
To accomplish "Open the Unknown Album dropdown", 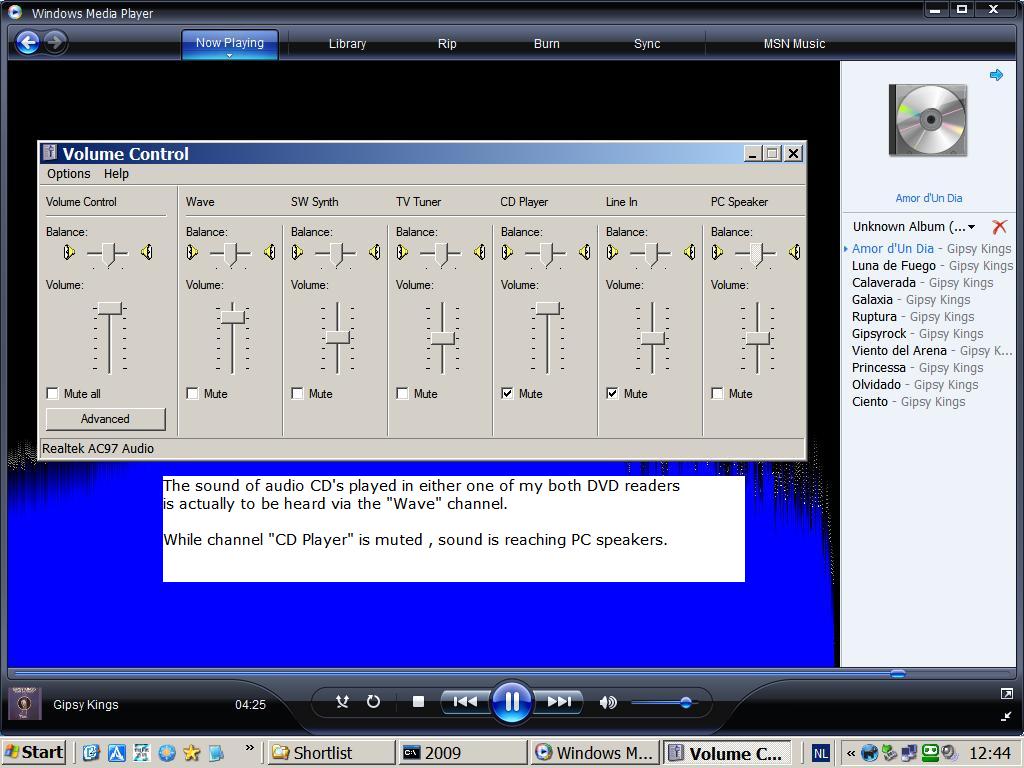I will pyautogui.click(x=972, y=227).
